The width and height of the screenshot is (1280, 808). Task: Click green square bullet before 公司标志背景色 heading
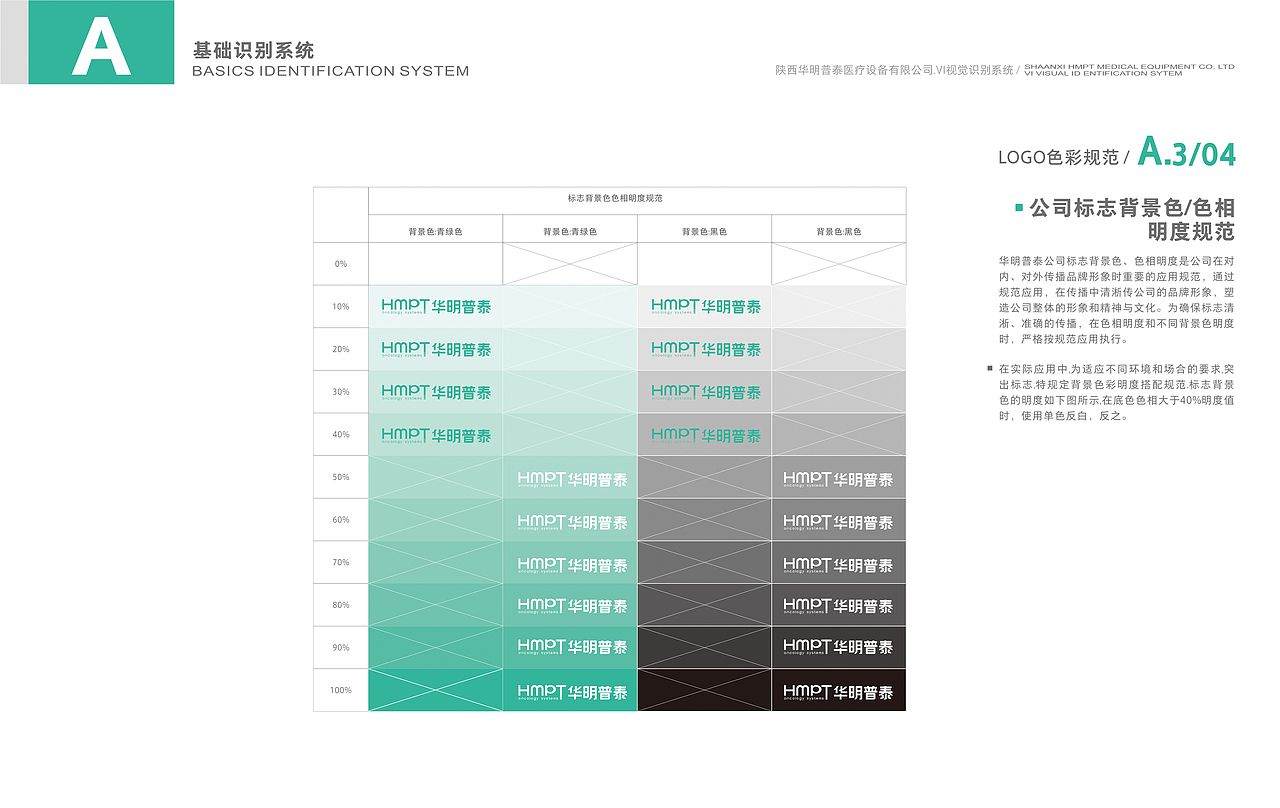[1019, 208]
